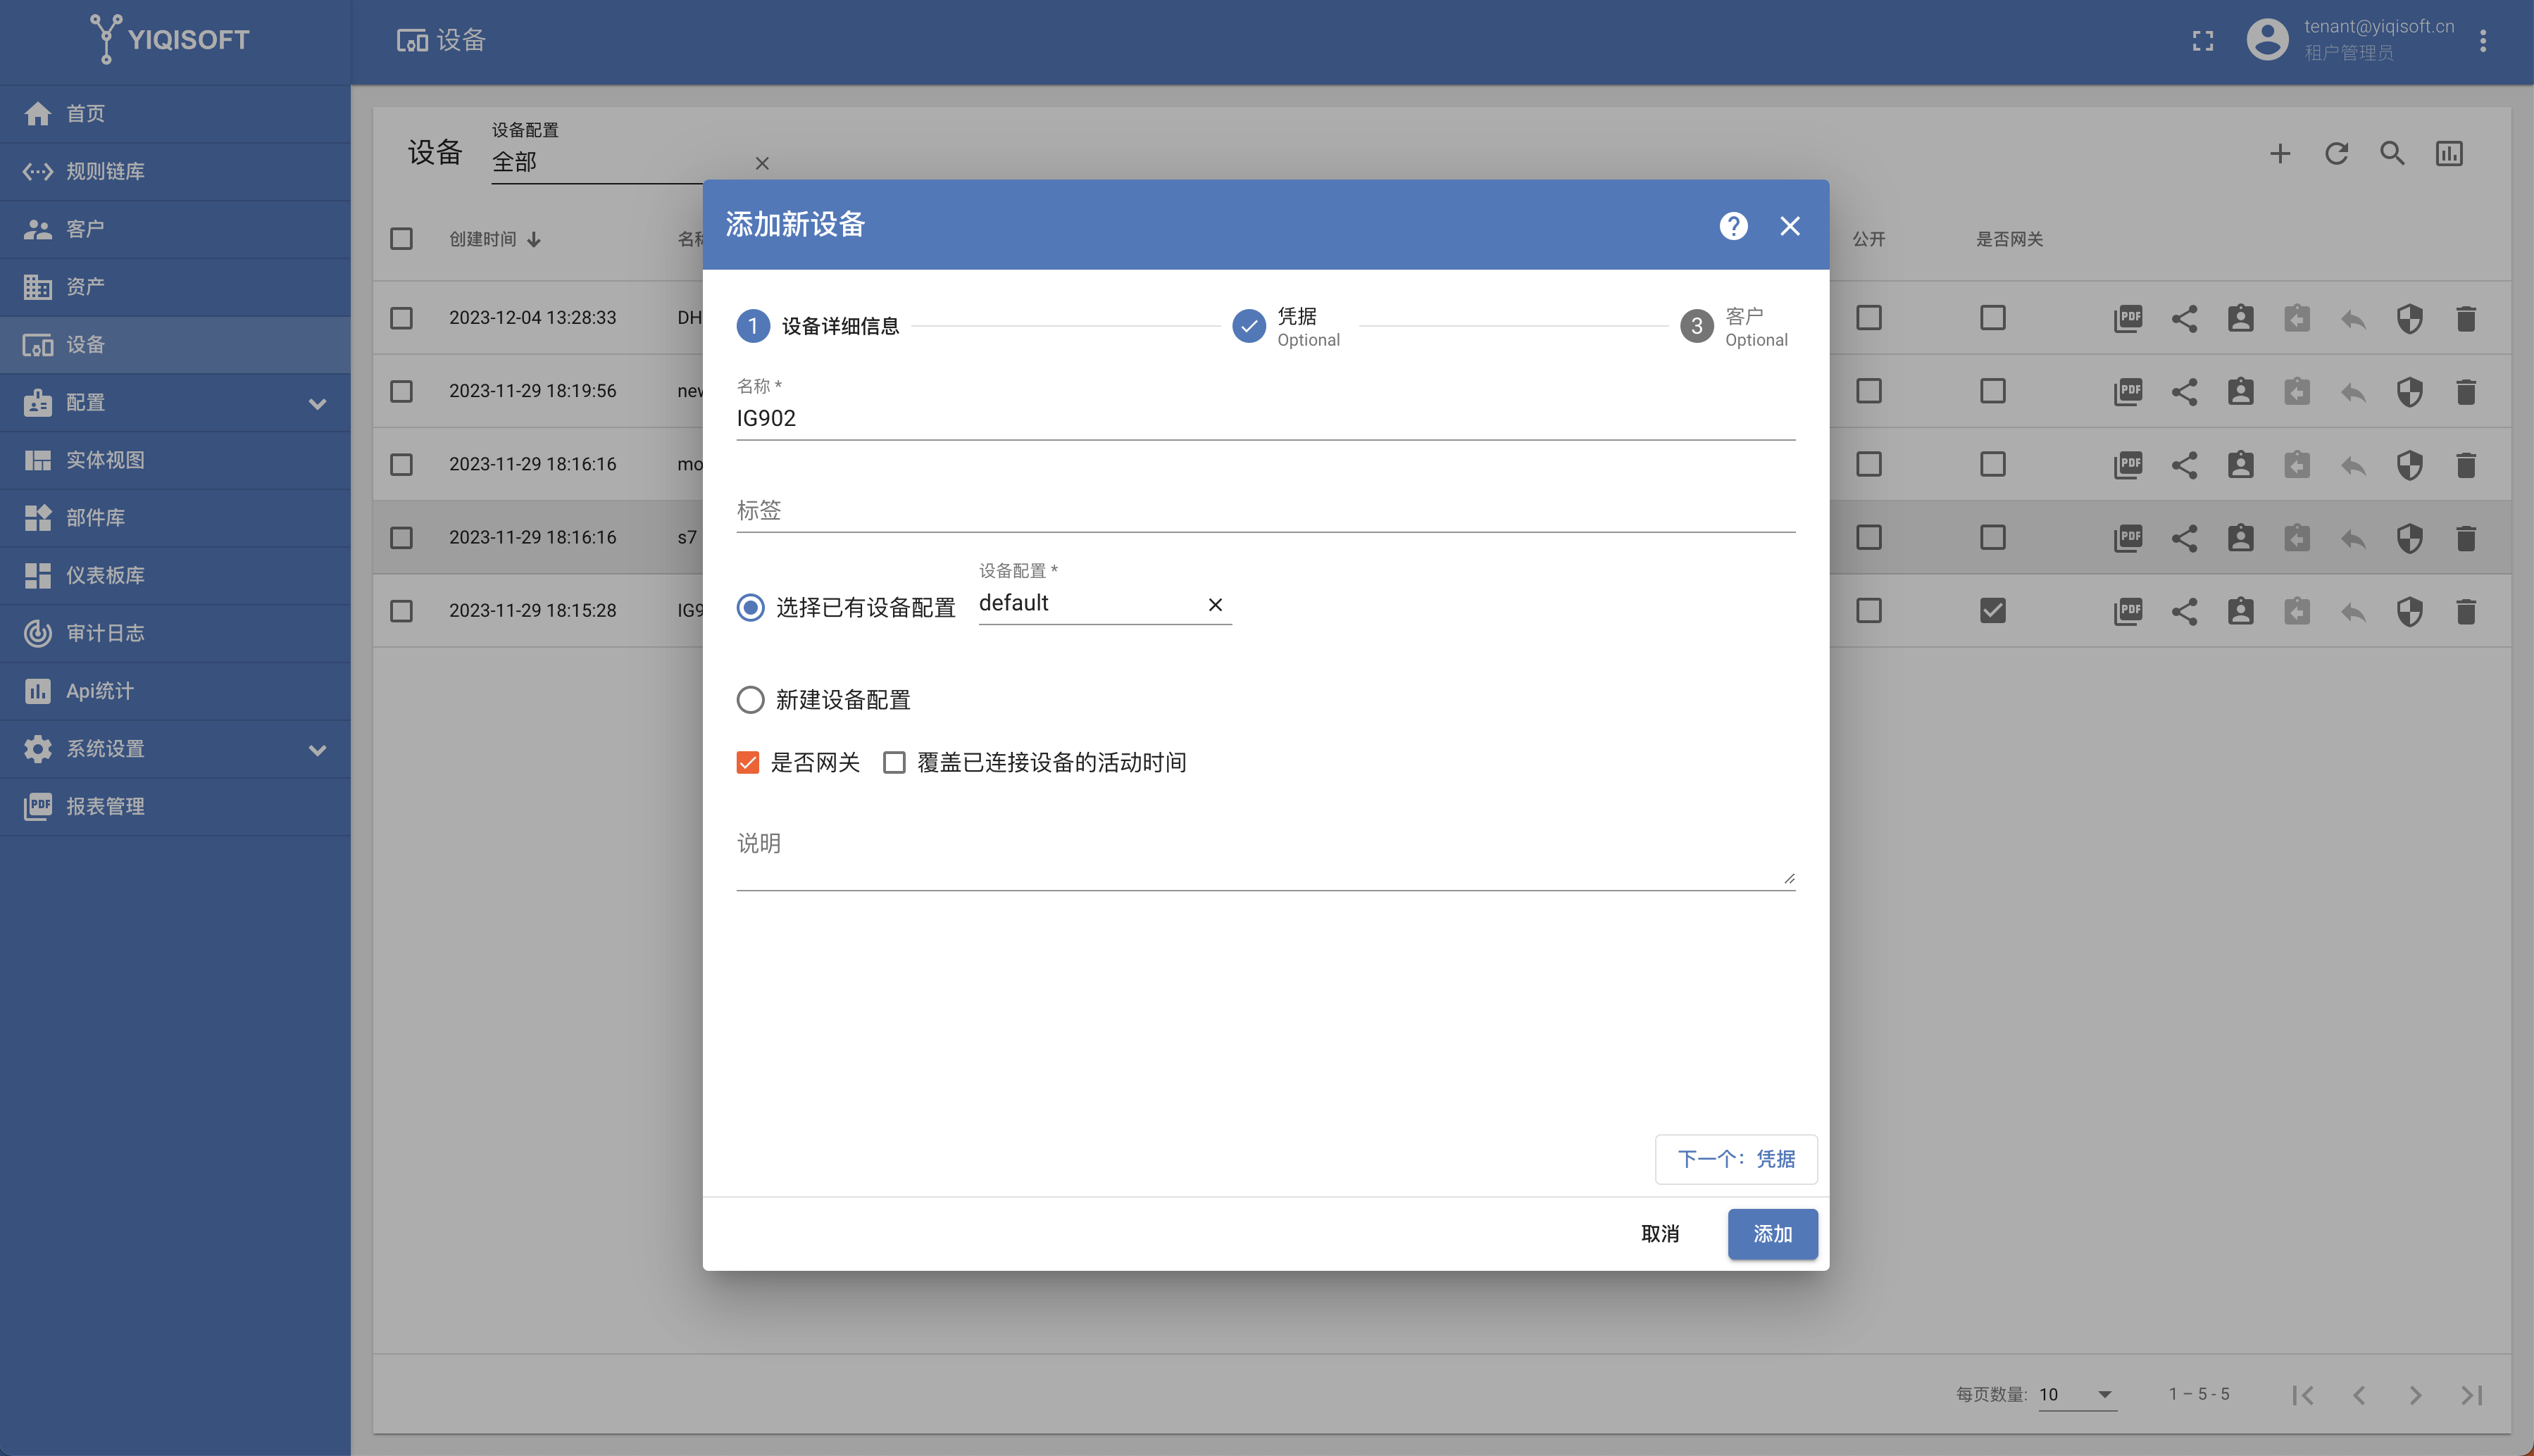Select the 新建设备配置 radio button
Image resolution: width=2534 pixels, height=1456 pixels.
point(750,700)
